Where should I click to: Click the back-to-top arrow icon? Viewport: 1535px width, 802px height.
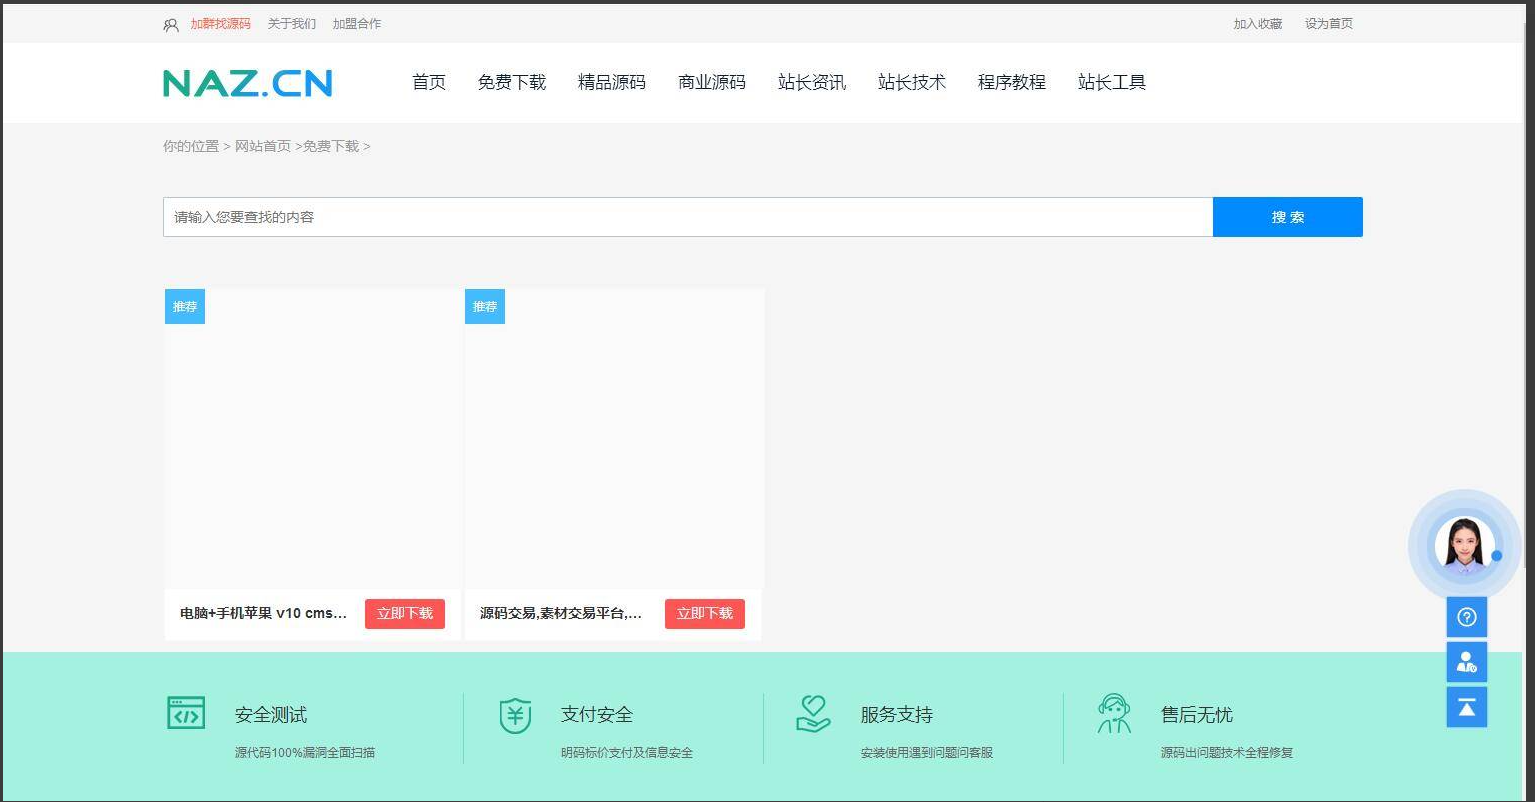tap(1466, 707)
